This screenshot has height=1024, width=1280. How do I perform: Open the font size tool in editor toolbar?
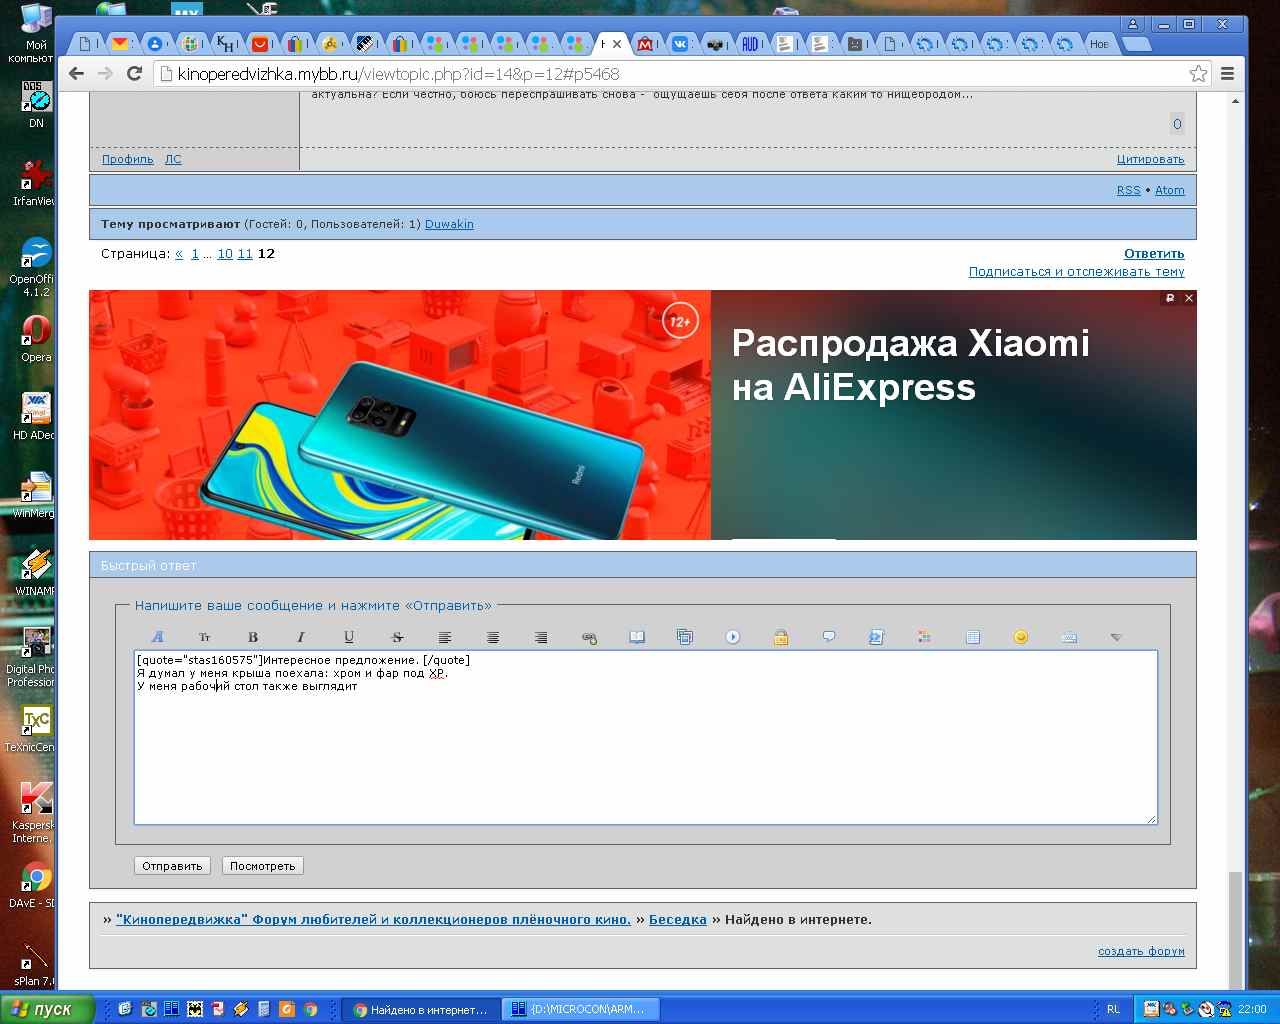pyautogui.click(x=205, y=637)
